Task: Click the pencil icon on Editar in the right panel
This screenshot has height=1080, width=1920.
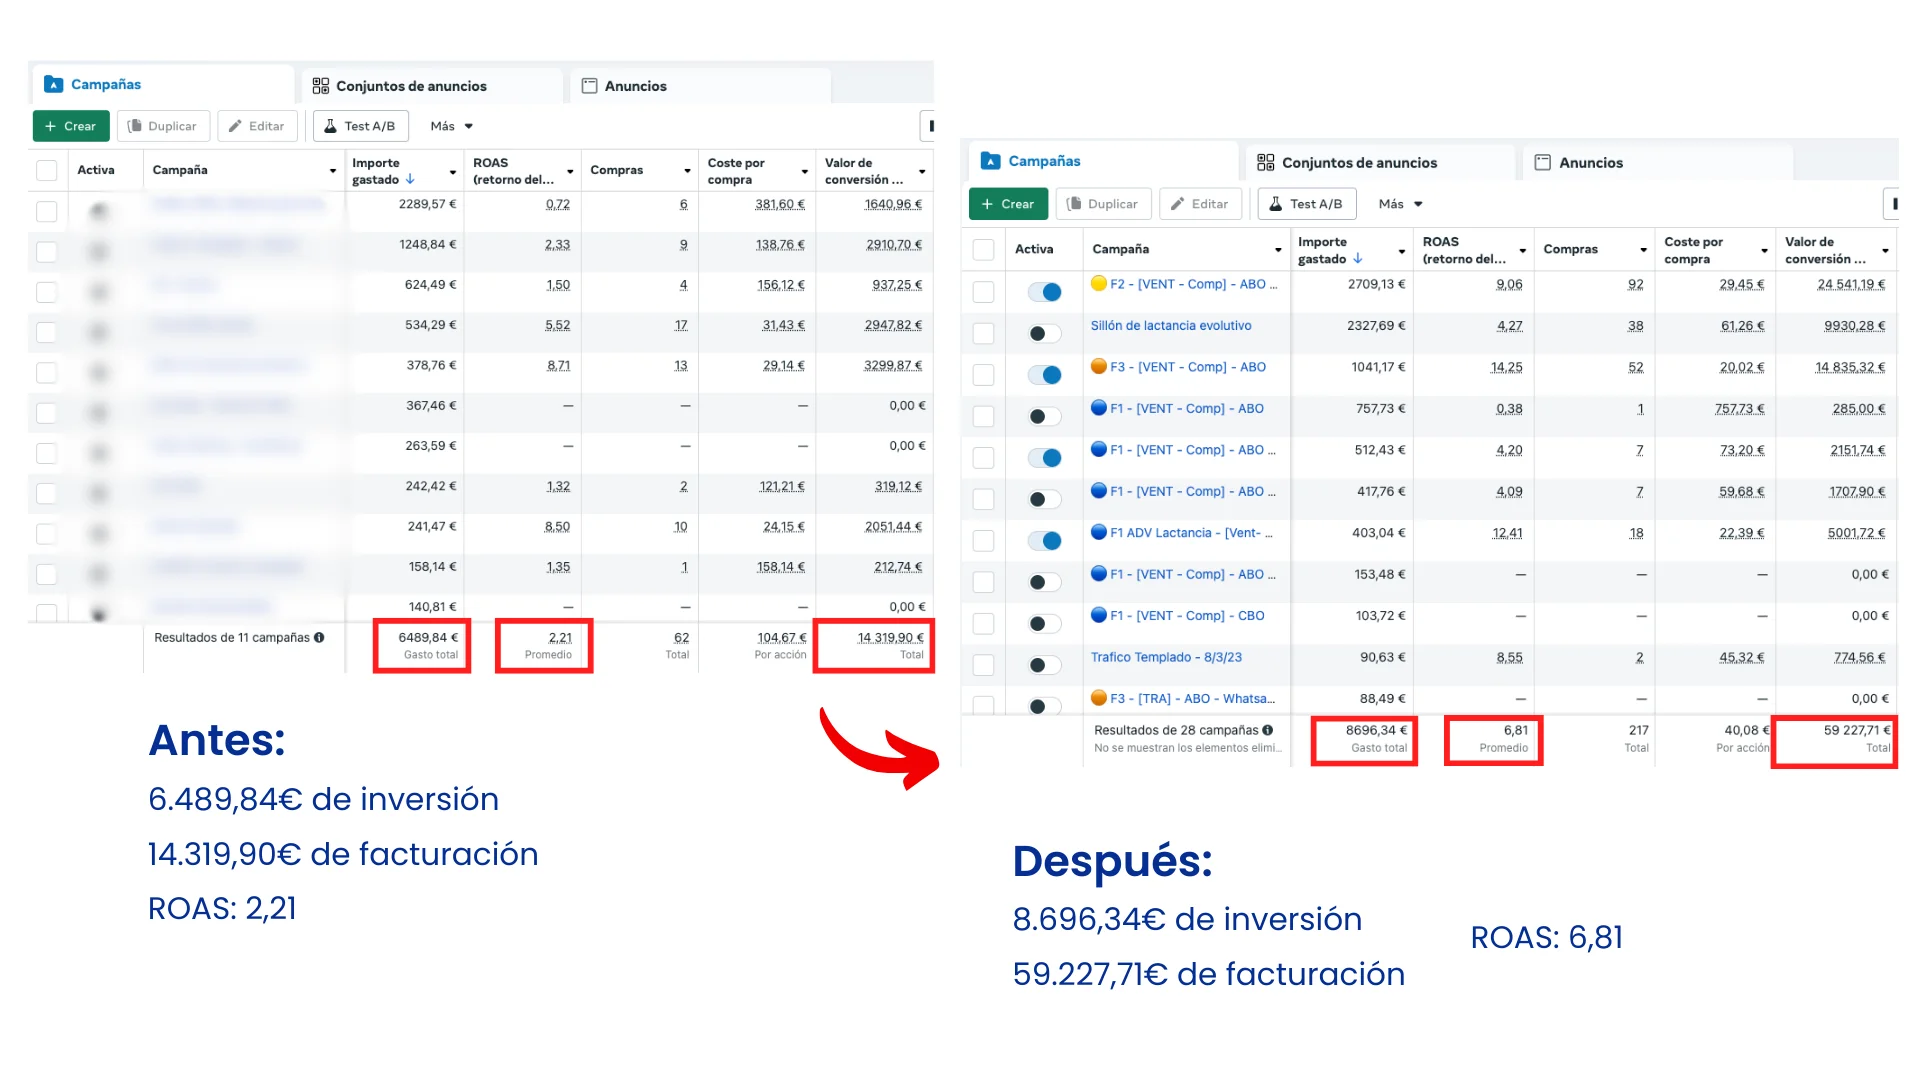Action: [1178, 204]
